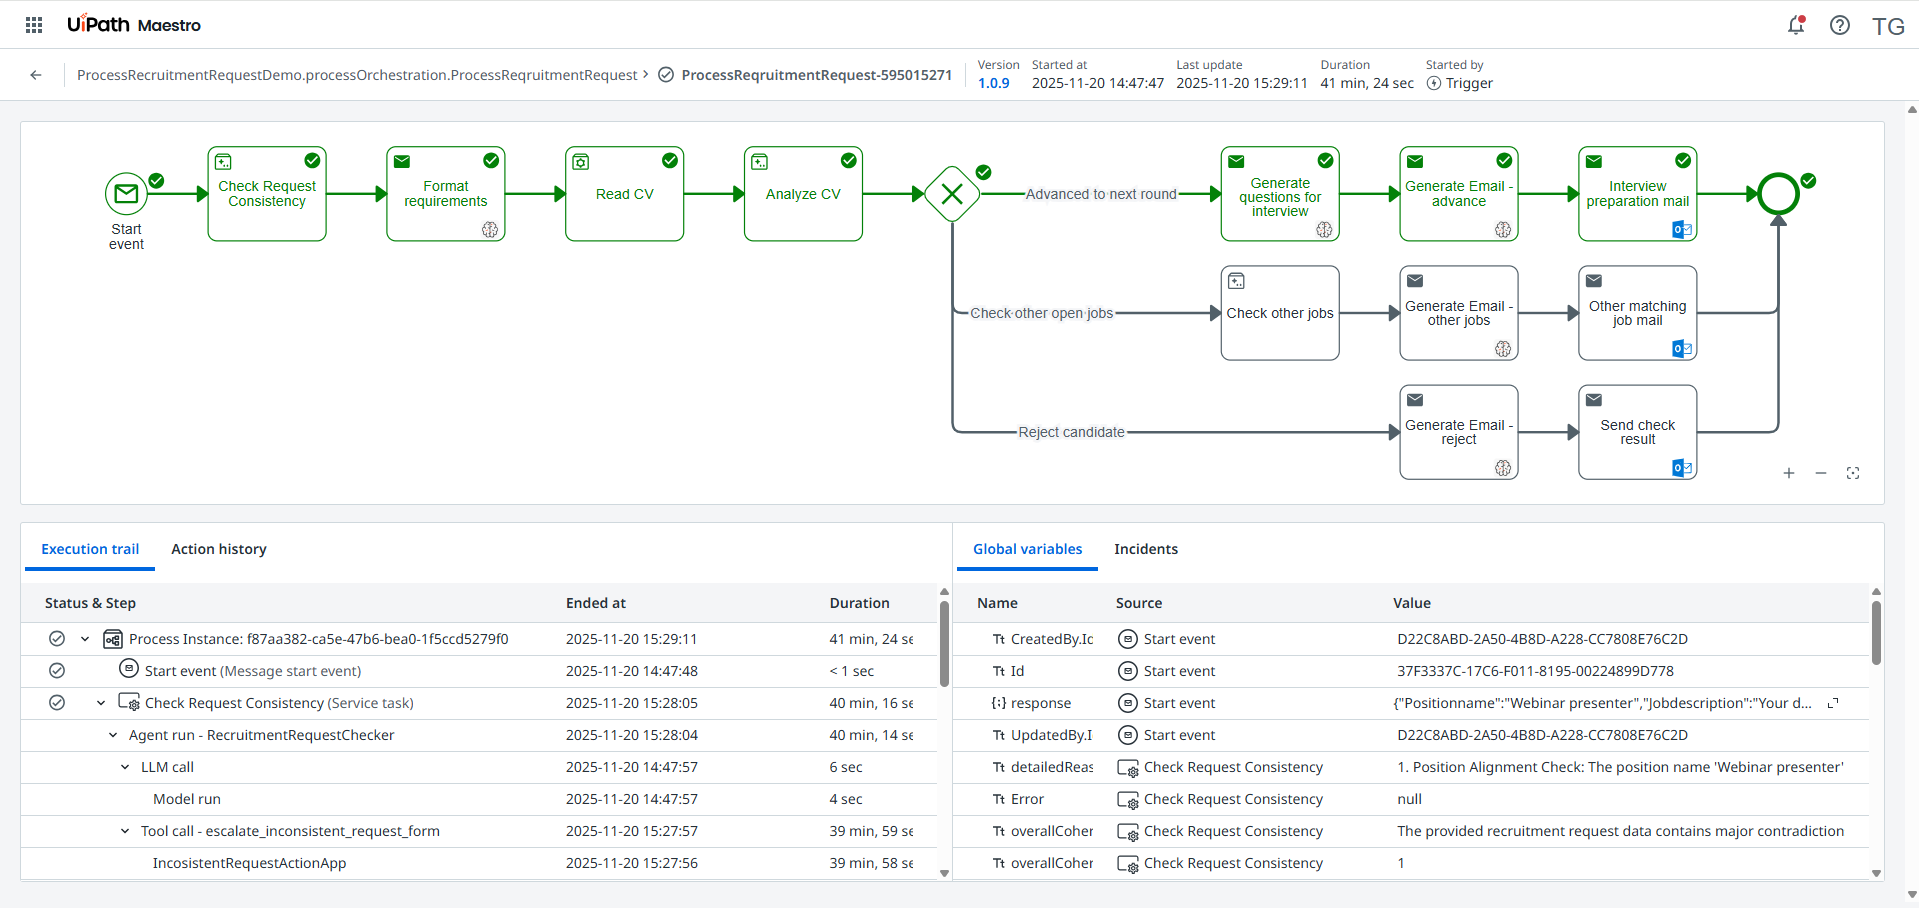Click fit-to-screen diagram icon

coord(1852,473)
